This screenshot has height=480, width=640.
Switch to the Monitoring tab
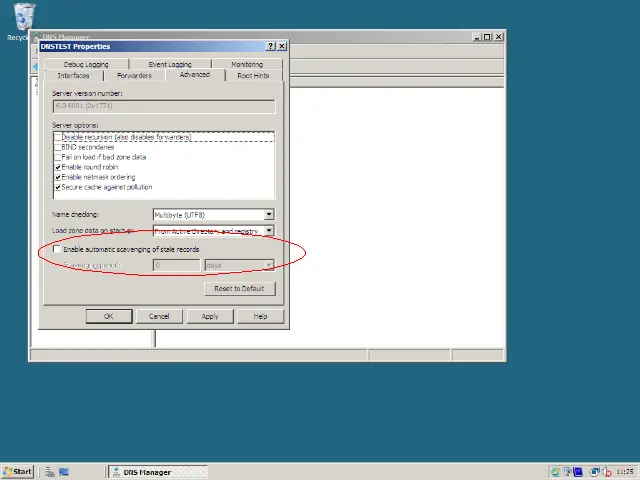pyautogui.click(x=247, y=64)
